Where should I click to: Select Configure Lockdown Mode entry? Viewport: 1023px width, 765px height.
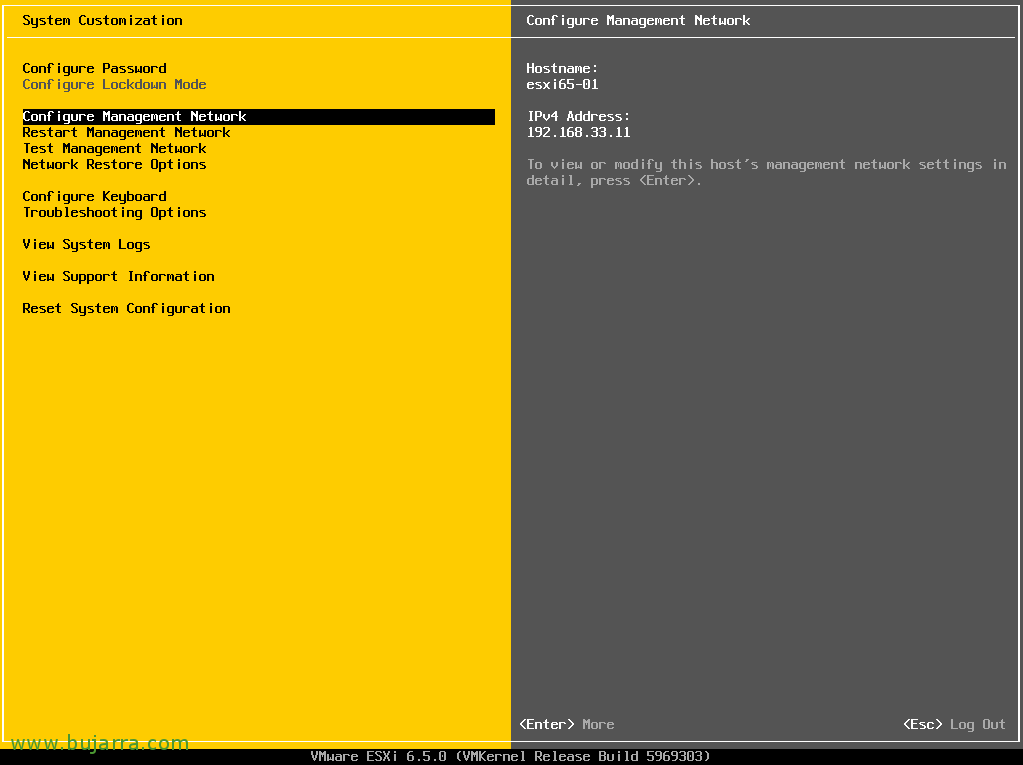114,85
